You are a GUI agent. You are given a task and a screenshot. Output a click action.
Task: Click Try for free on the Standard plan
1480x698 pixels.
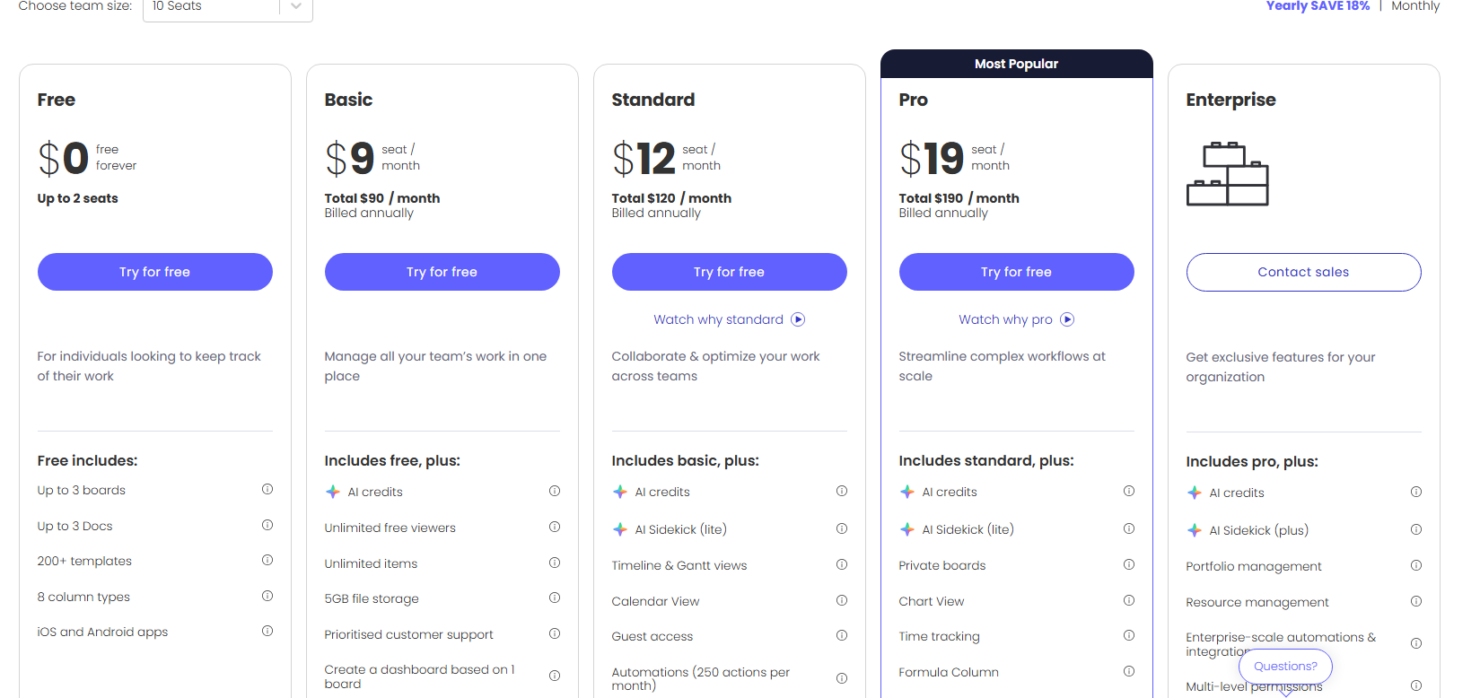729,271
